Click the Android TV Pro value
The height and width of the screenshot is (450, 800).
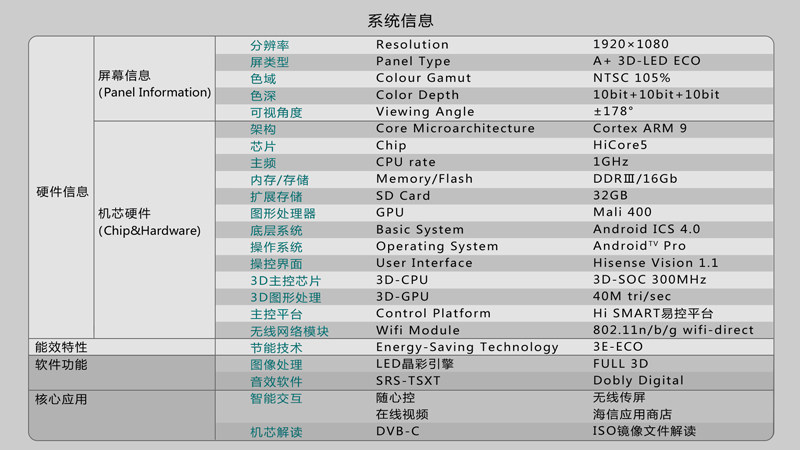click(639, 246)
